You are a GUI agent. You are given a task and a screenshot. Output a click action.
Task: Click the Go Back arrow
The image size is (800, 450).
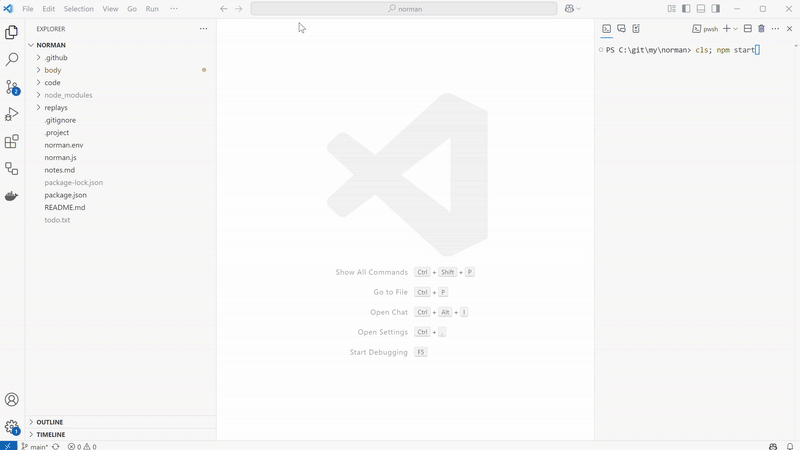click(x=223, y=9)
